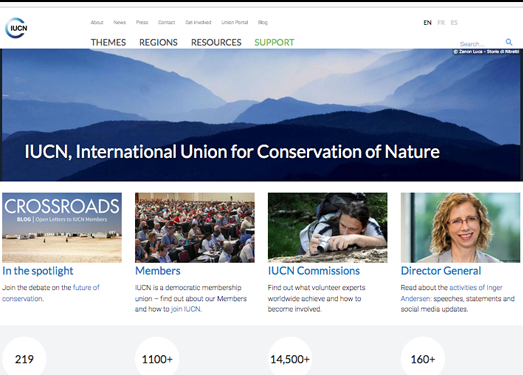This screenshot has height=375, width=523.
Task: Open the News link
Action: tap(119, 22)
